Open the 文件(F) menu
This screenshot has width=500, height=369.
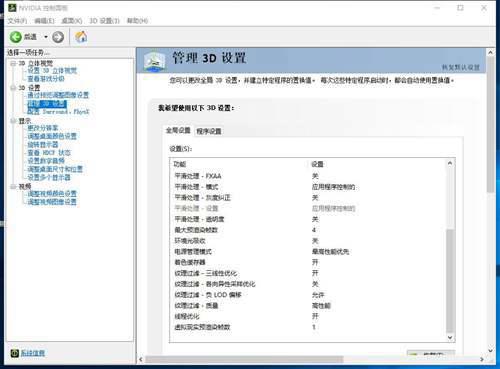point(17,21)
